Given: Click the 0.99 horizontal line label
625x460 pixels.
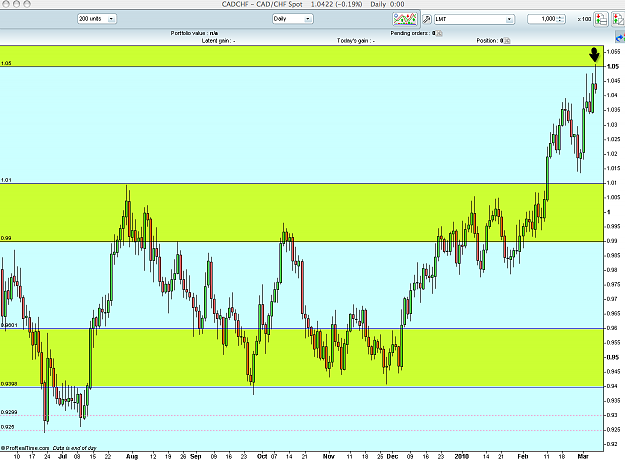Looking at the screenshot, I should click(6, 238).
